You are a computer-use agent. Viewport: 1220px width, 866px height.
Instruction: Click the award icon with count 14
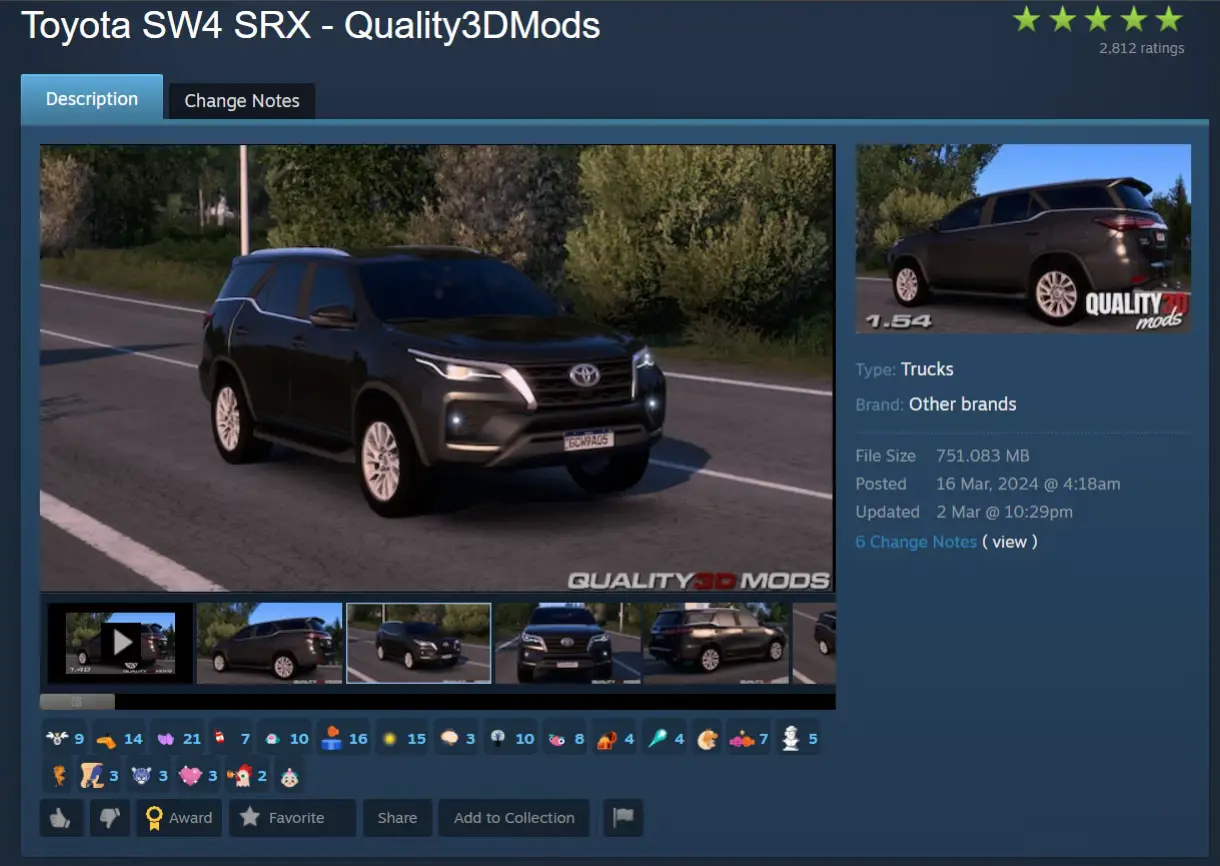[119, 739]
